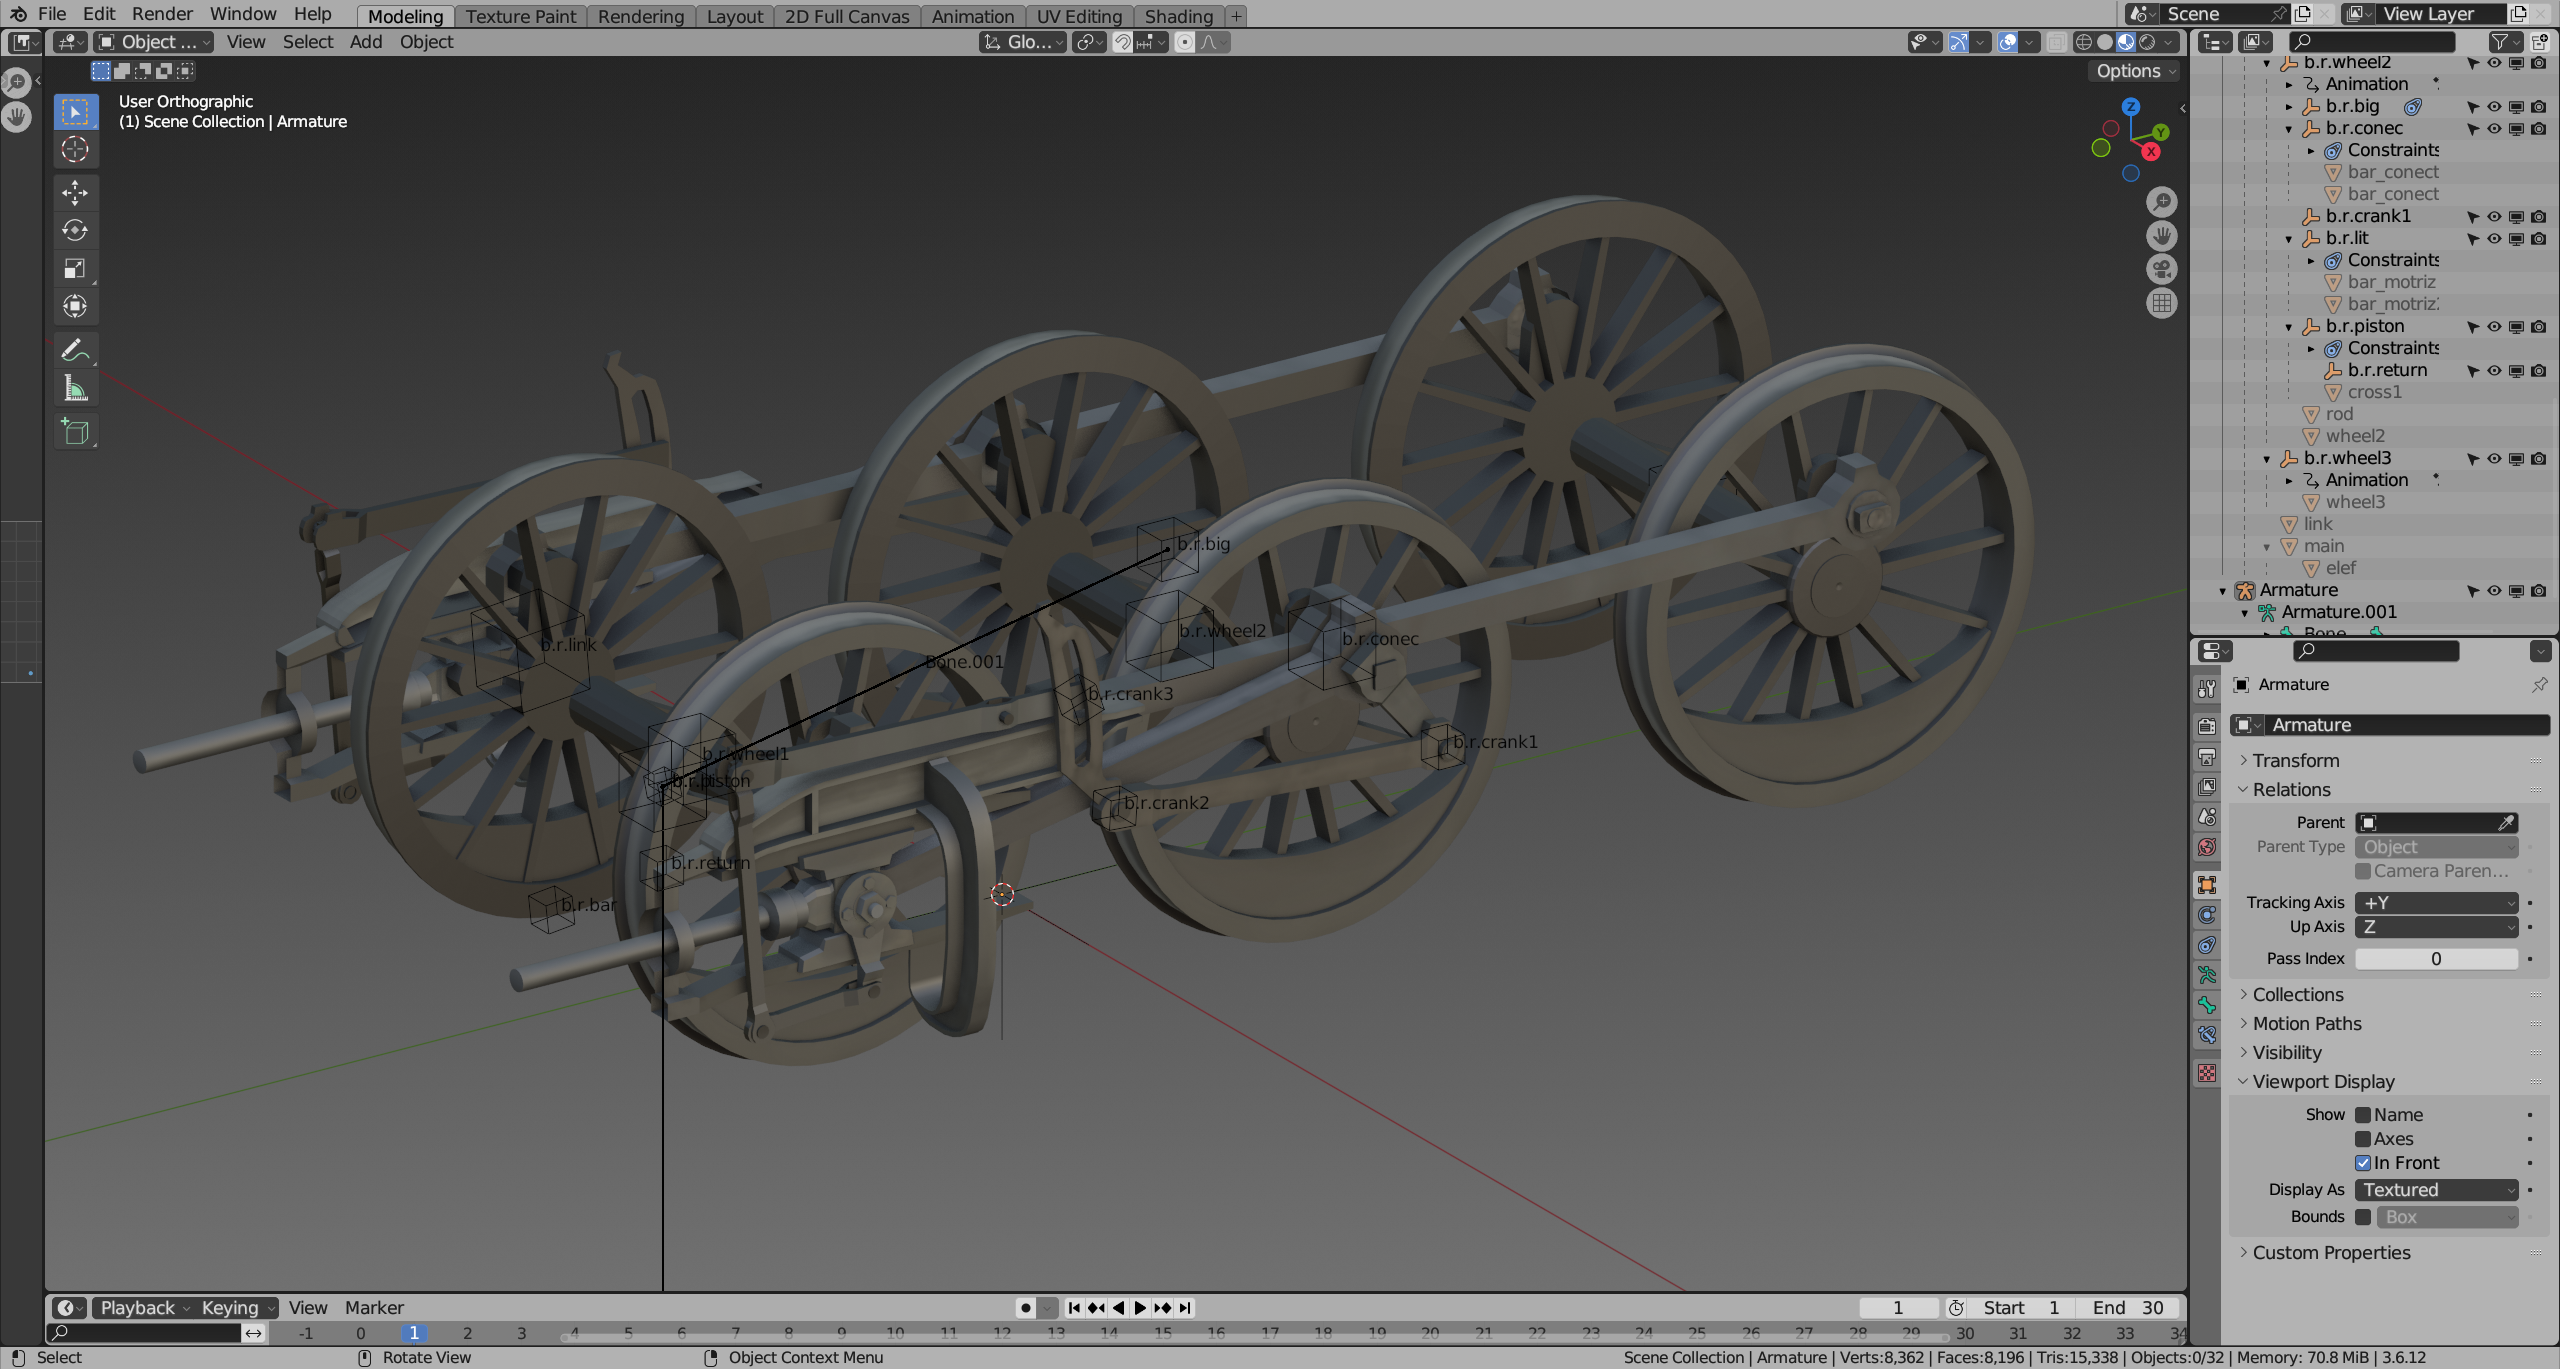Hide b.r.crank1 with the eye icon
2560x1369 pixels.
(2494, 217)
